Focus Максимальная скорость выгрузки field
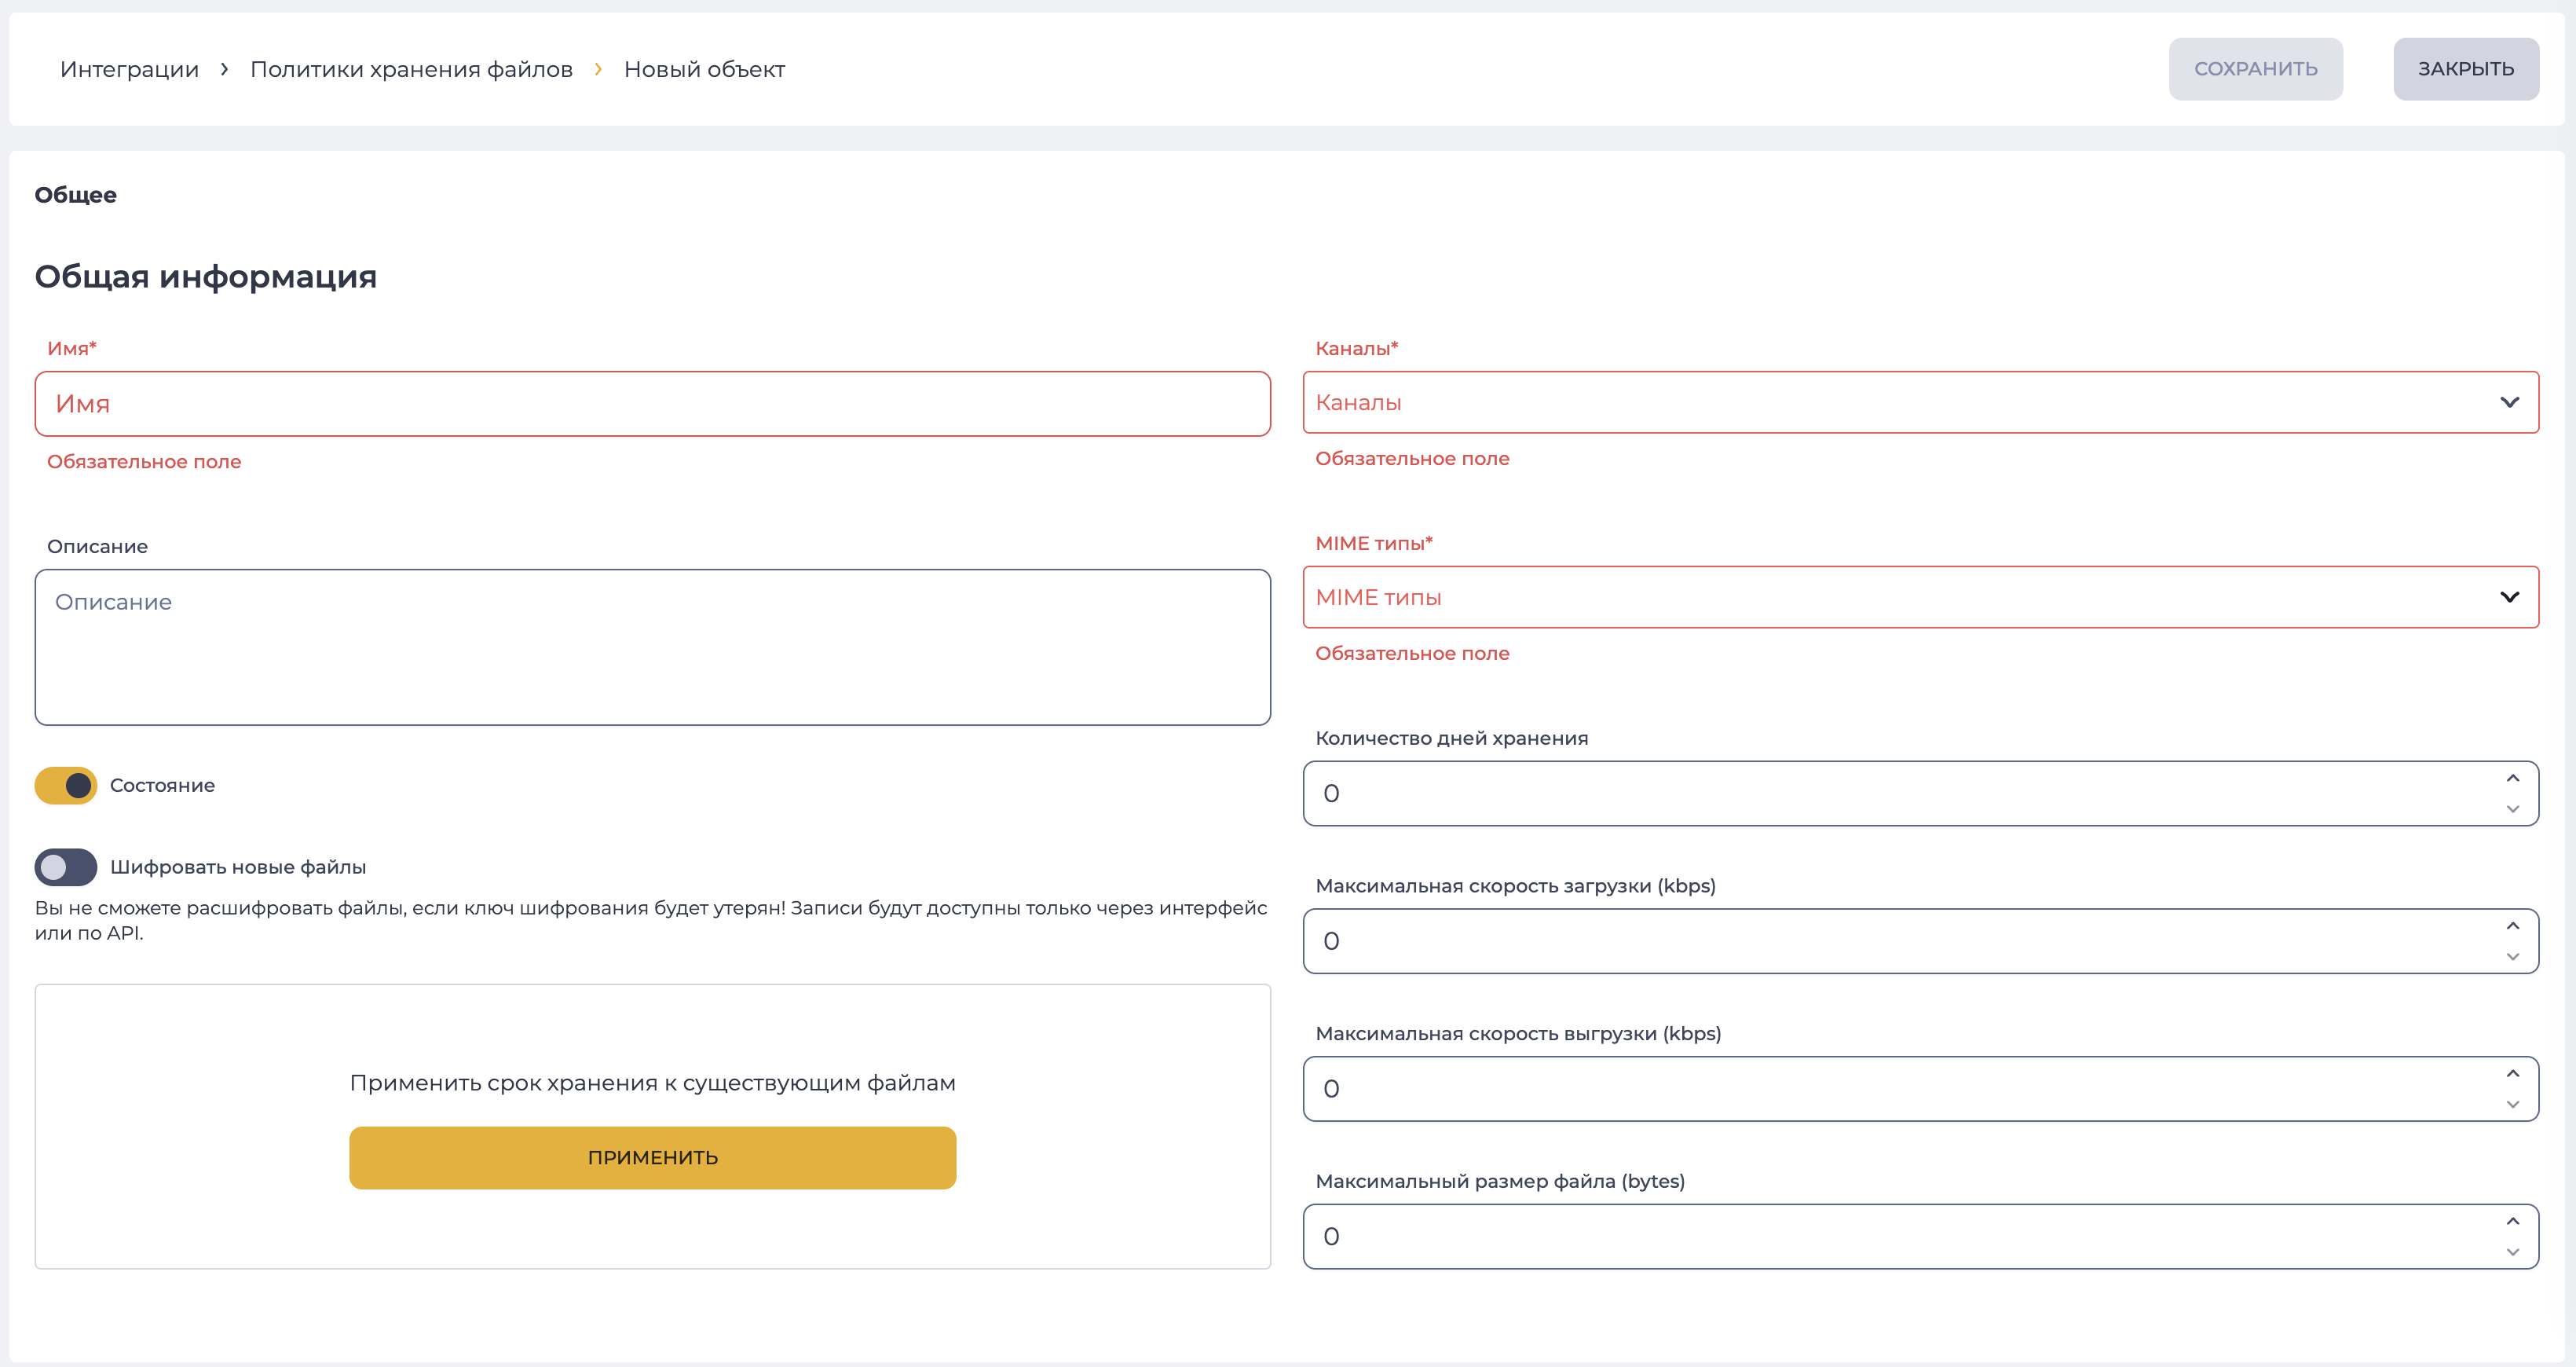The image size is (2576, 1367). point(1920,1089)
